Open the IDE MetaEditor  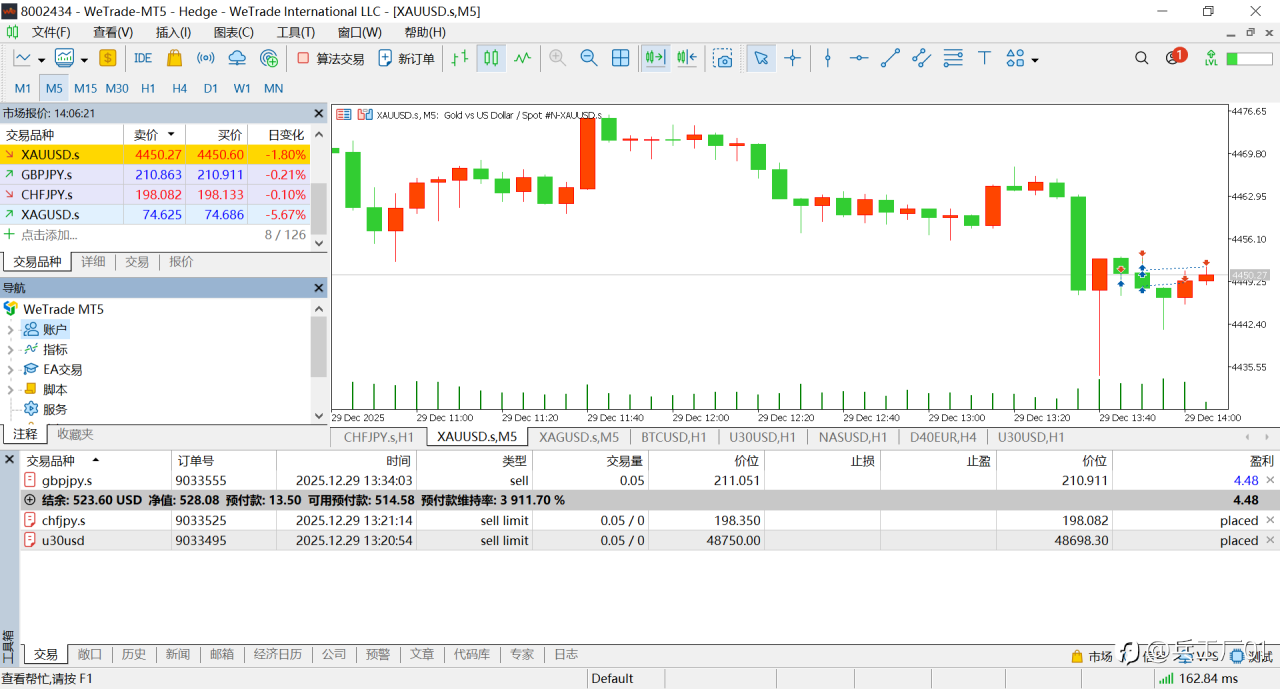tap(143, 58)
